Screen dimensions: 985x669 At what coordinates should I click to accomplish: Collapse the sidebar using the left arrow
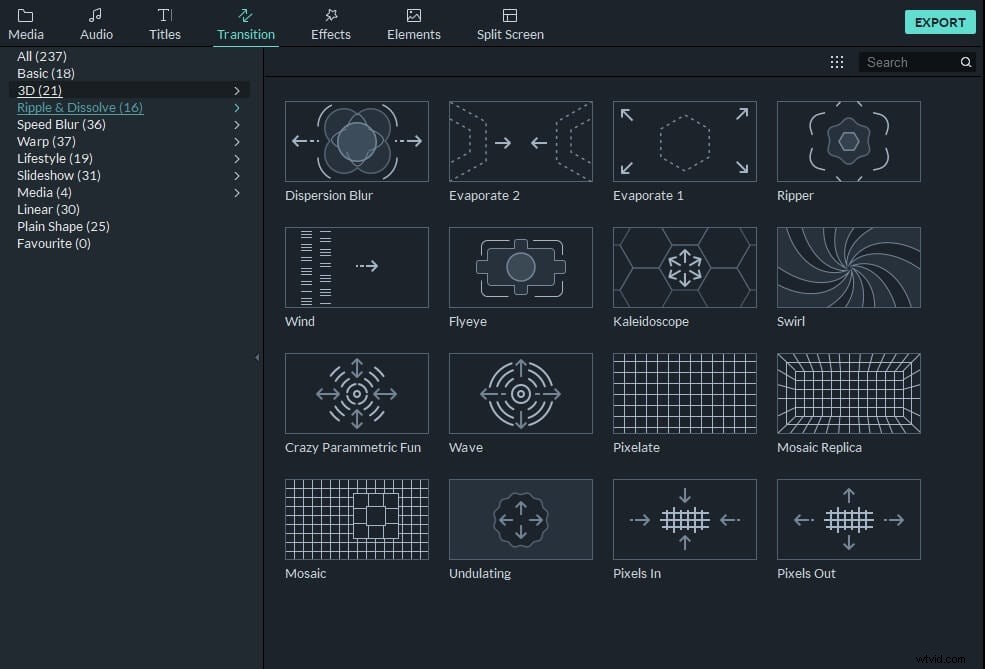pyautogui.click(x=257, y=355)
